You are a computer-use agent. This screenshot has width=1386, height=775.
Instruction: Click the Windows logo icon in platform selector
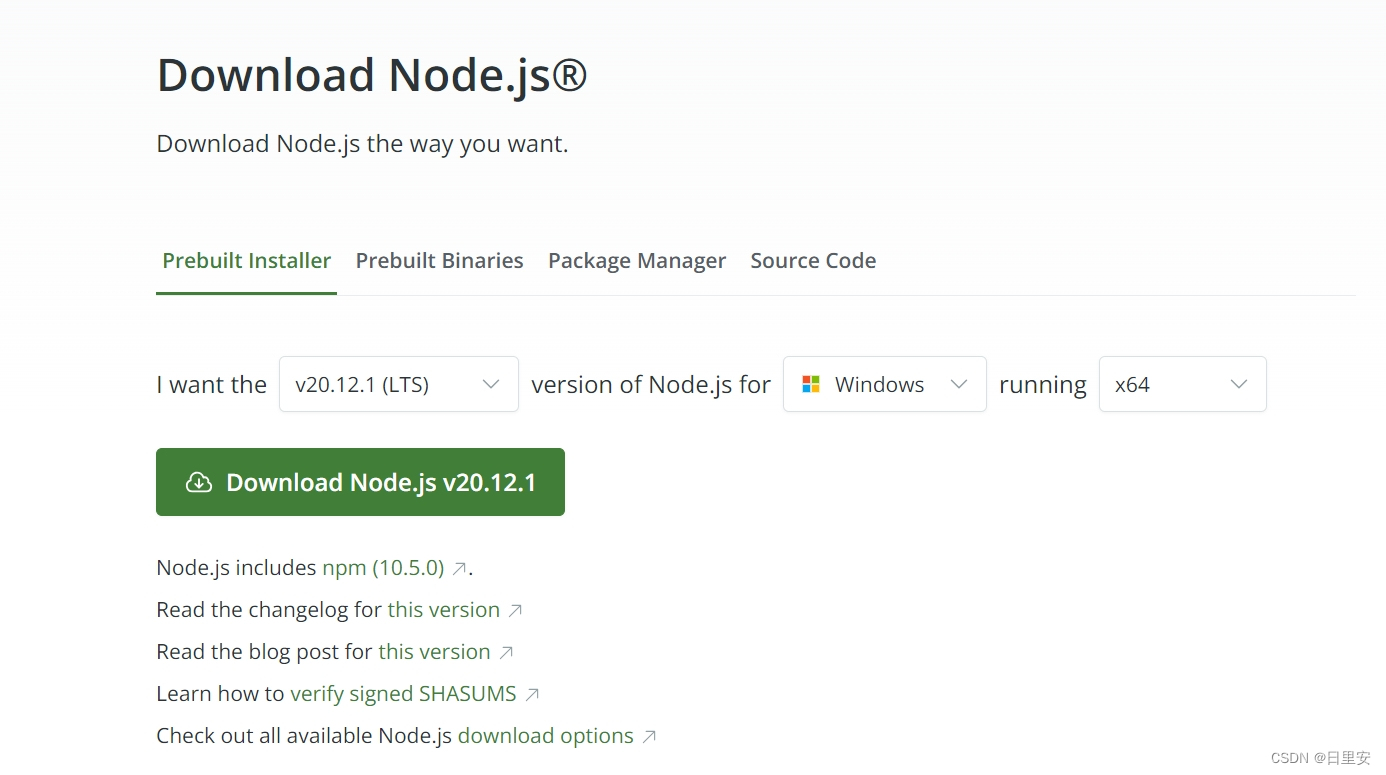click(x=811, y=384)
